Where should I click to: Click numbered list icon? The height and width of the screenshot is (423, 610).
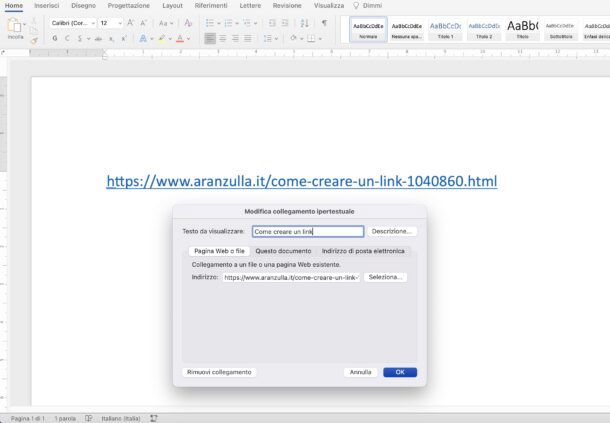pos(228,23)
